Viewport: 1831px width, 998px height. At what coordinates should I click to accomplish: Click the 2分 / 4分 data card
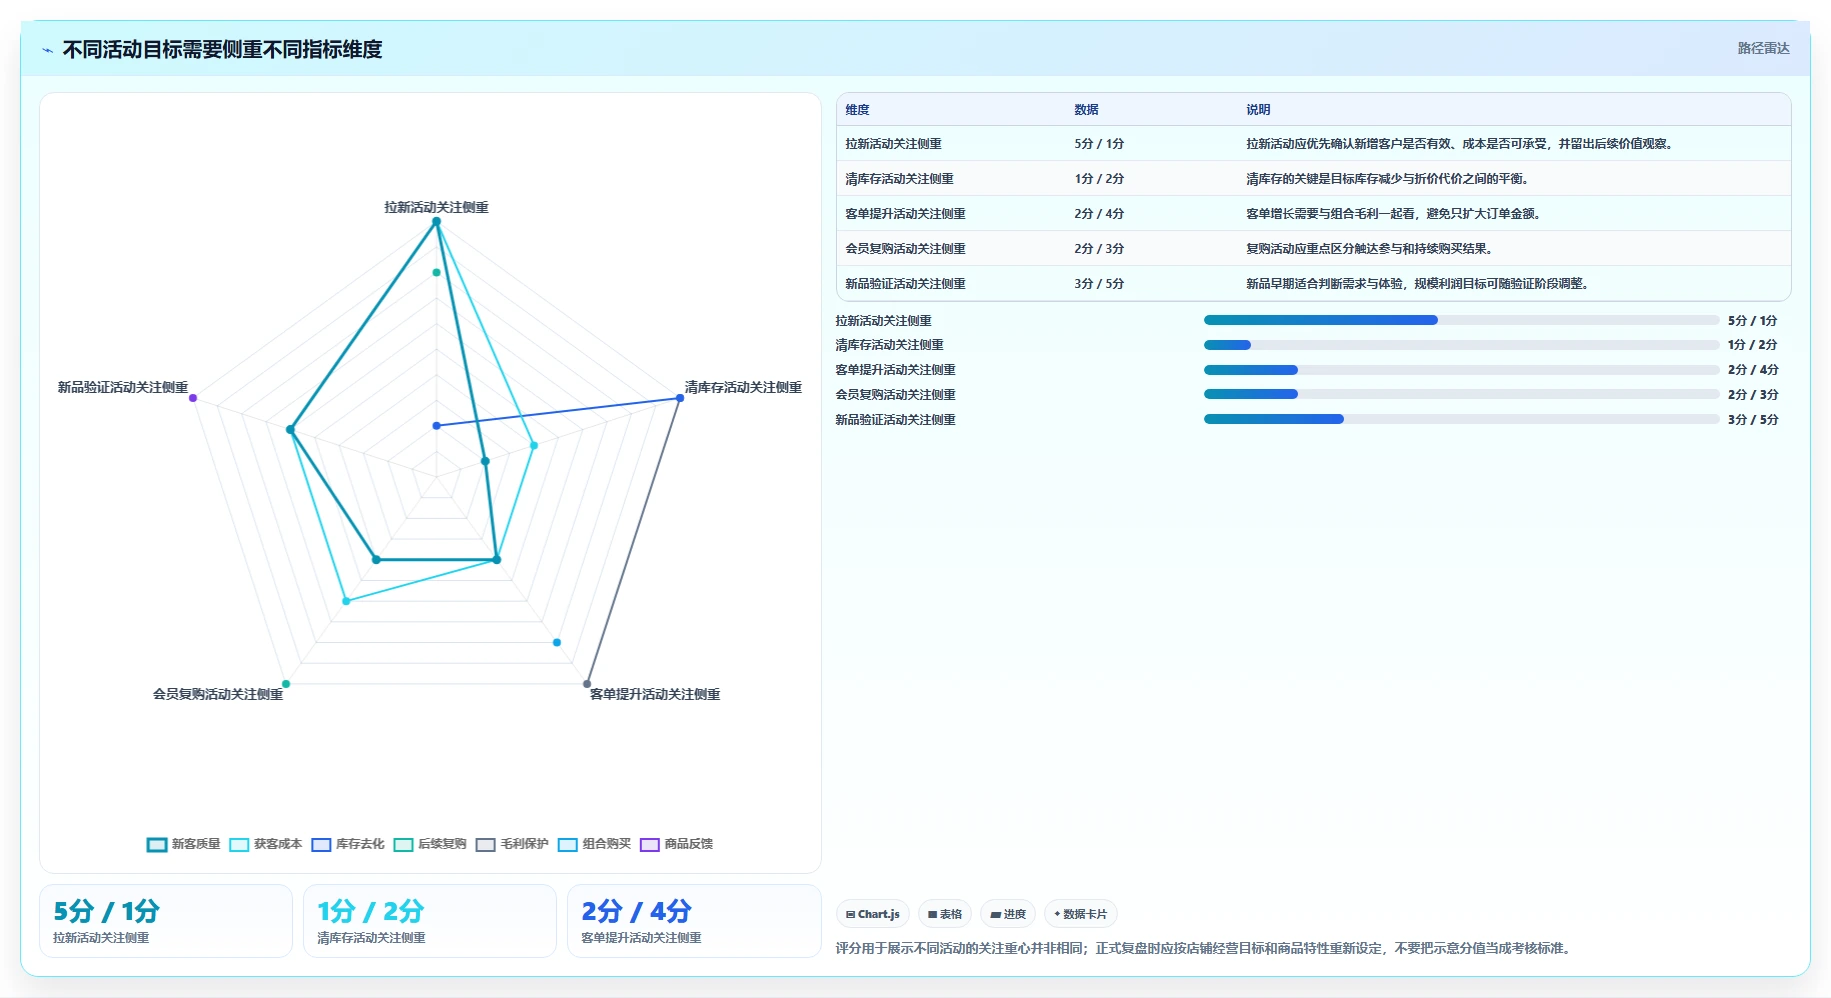694,921
